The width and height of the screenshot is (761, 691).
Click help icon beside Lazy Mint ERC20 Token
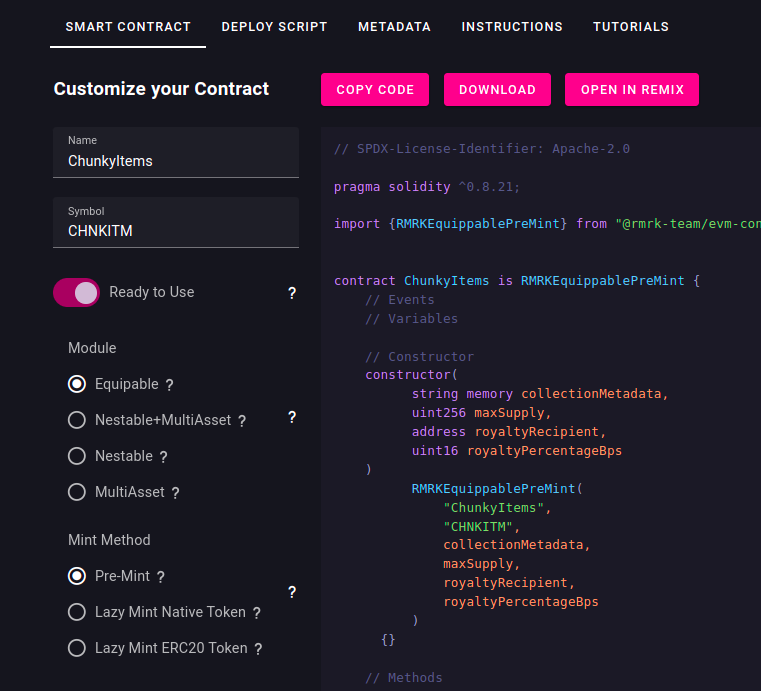point(258,649)
